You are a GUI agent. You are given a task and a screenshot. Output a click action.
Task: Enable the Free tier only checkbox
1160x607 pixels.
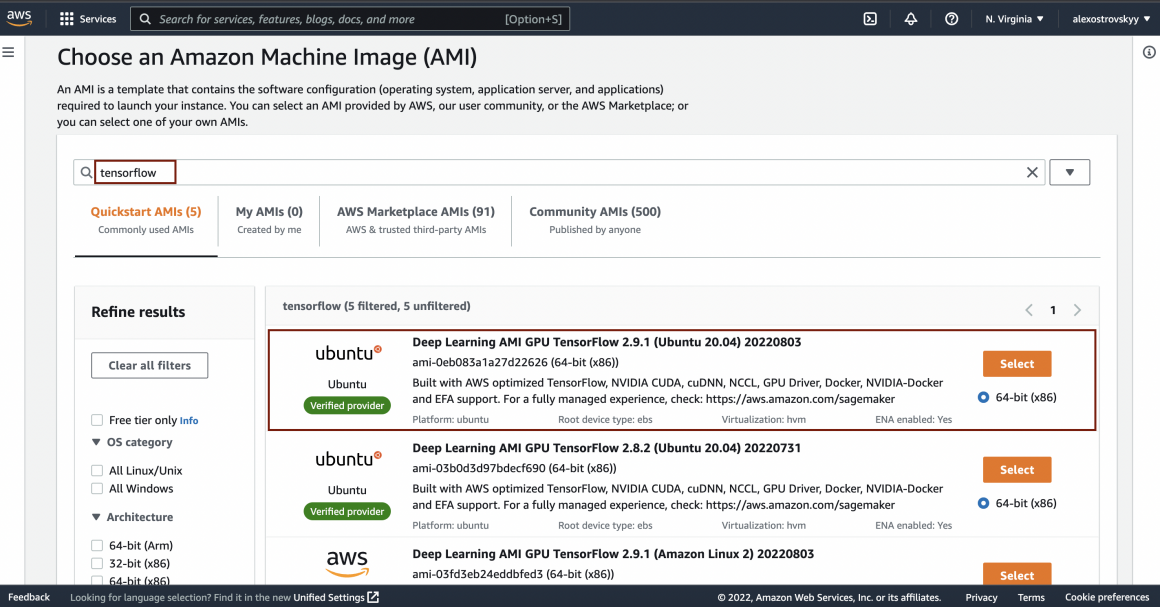tap(97, 420)
